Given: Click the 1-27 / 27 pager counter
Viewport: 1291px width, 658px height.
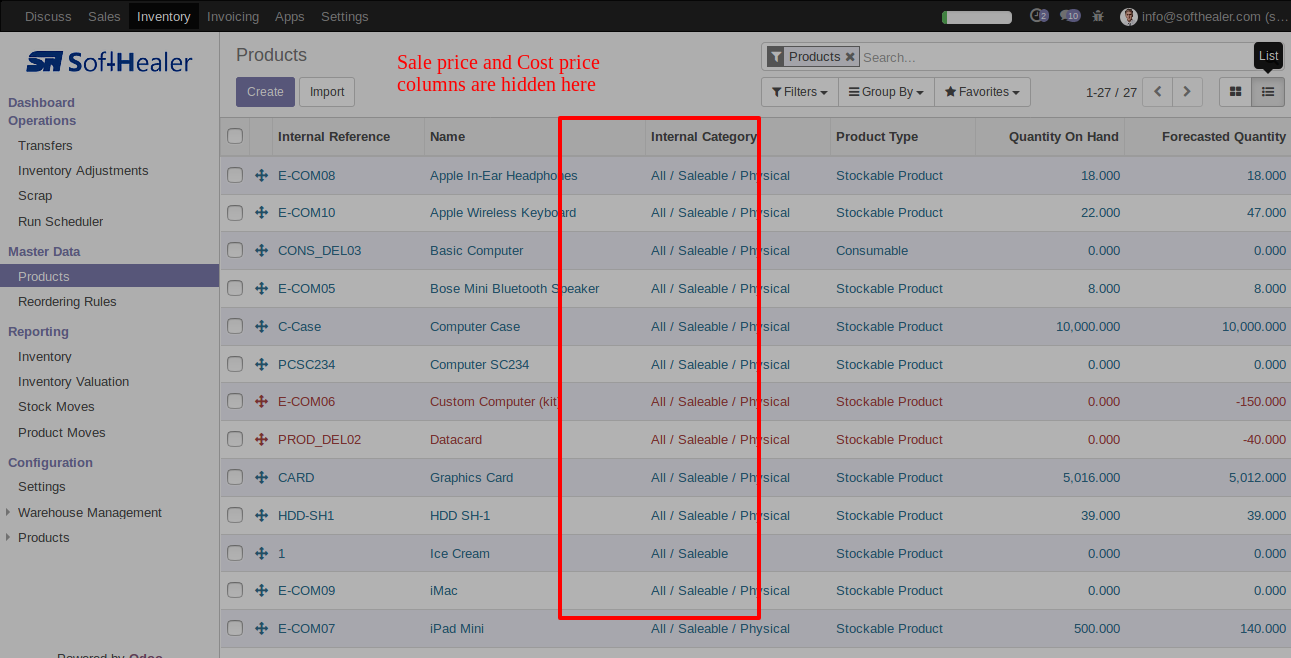Looking at the screenshot, I should [x=1111, y=92].
